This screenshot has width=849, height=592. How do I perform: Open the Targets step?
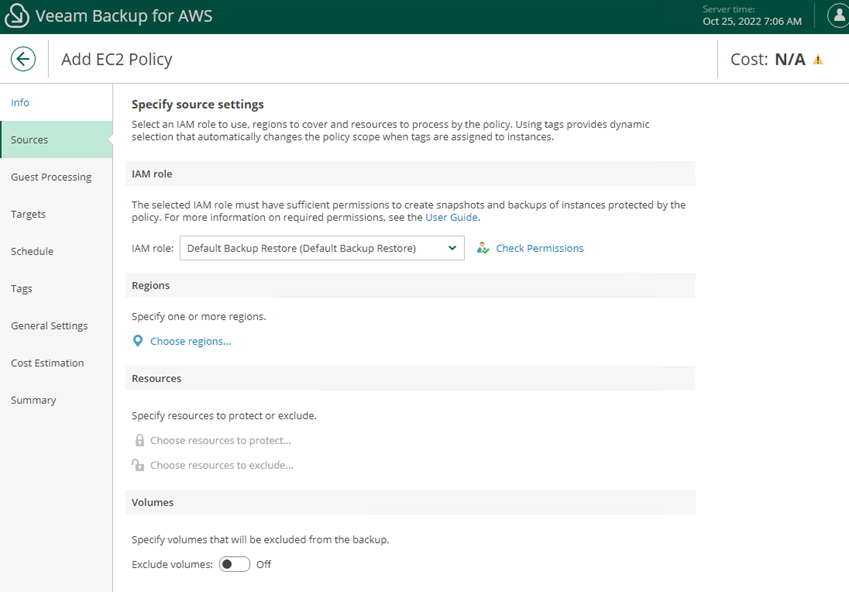28,214
